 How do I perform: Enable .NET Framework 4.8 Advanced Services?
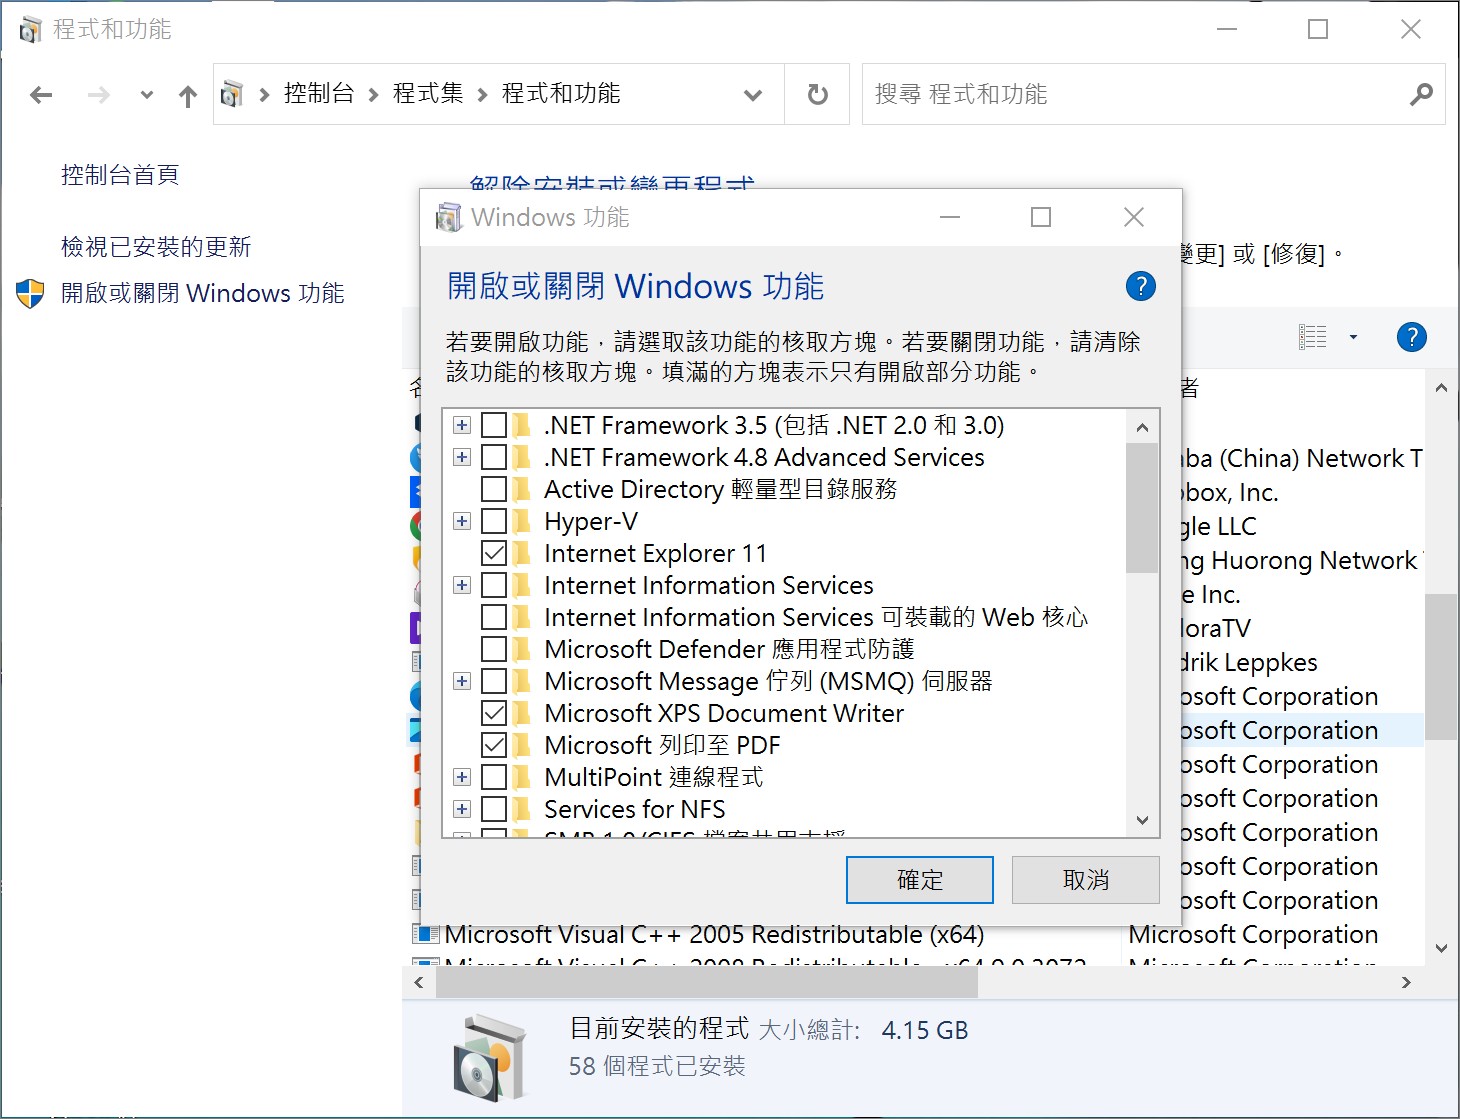pyautogui.click(x=494, y=457)
